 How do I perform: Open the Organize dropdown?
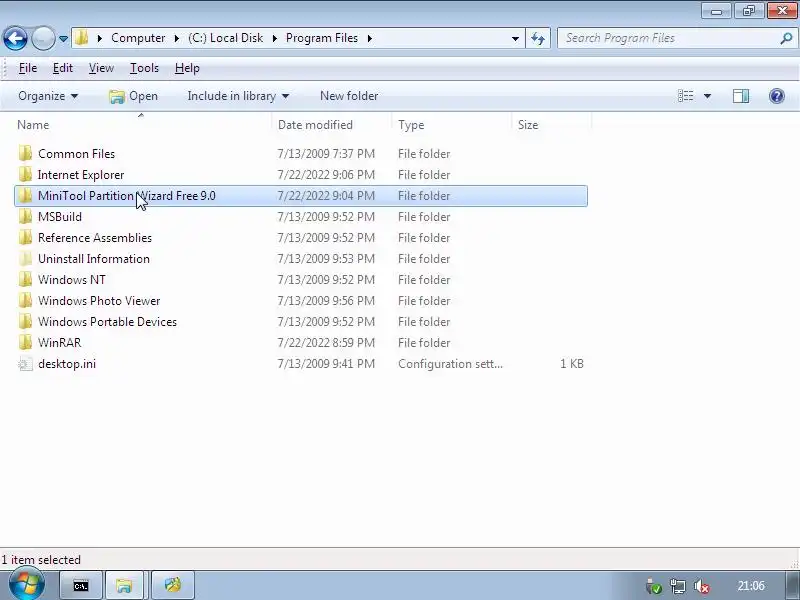point(48,96)
